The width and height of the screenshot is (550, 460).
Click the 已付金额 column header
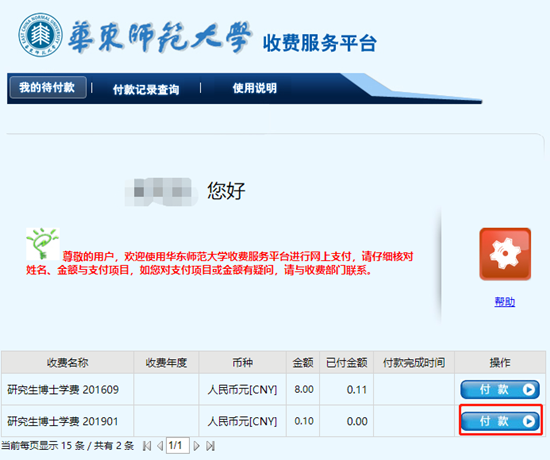(347, 362)
